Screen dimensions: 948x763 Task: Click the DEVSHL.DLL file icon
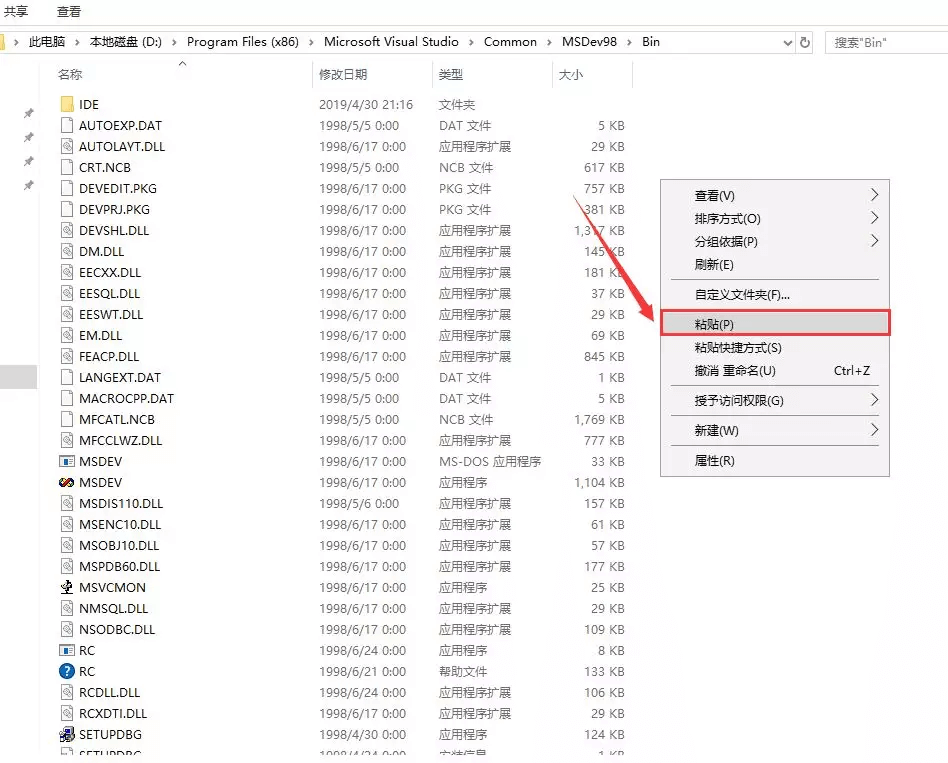67,230
